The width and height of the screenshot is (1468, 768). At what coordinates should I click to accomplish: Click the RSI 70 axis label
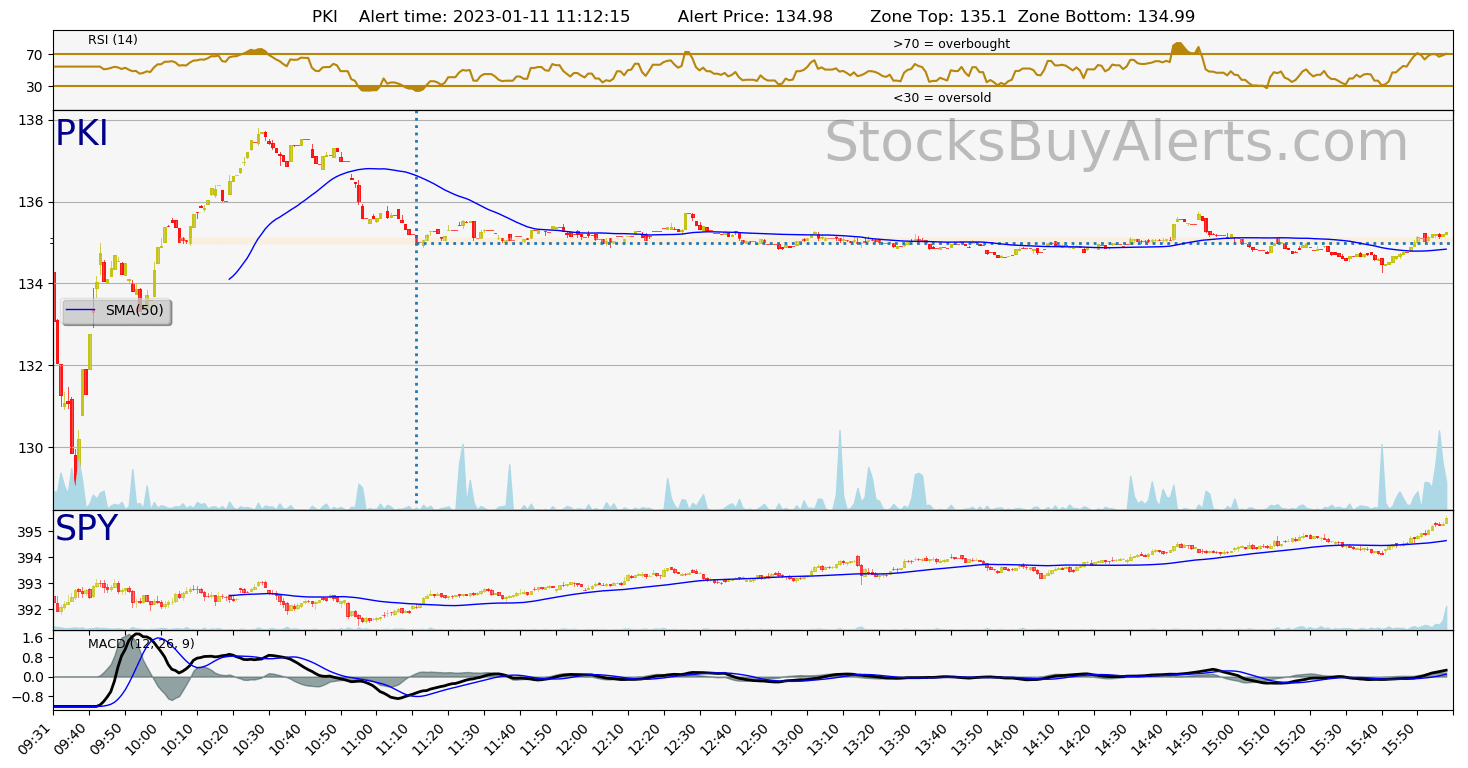(x=35, y=55)
